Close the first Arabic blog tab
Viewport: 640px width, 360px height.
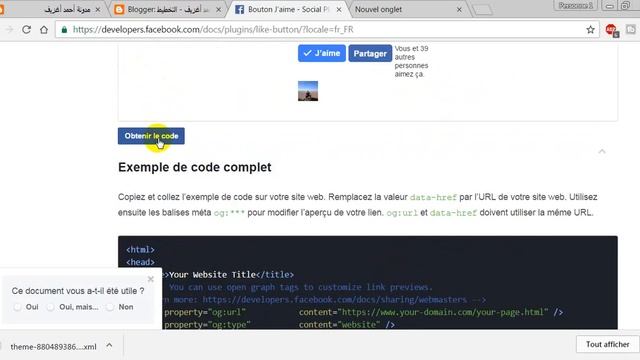(x=98, y=9)
